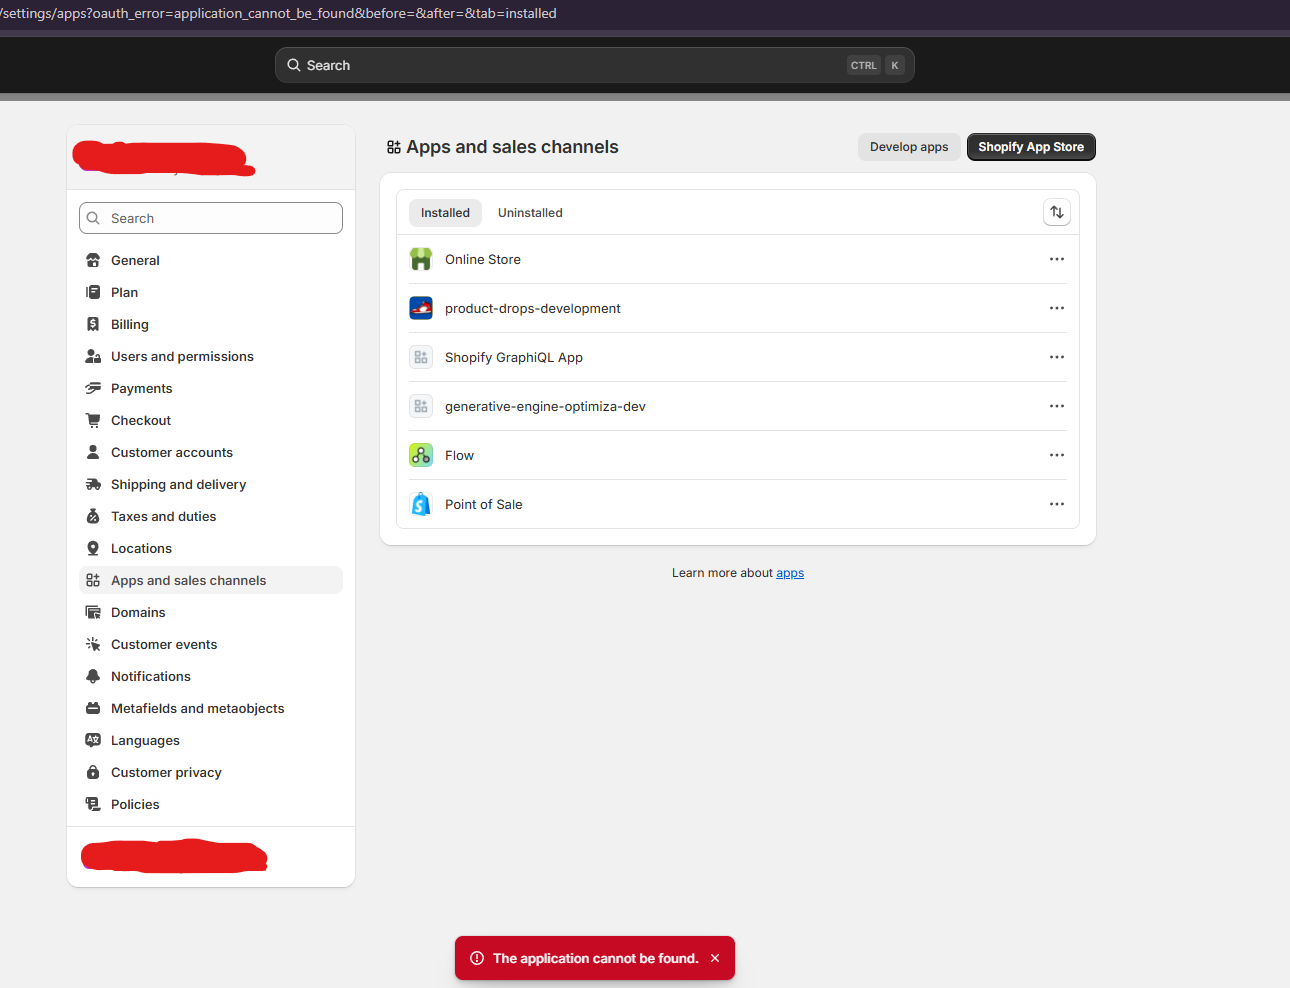Screen dimensions: 1290x988
Task: Open Users and permissions settings
Action: pos(211,356)
